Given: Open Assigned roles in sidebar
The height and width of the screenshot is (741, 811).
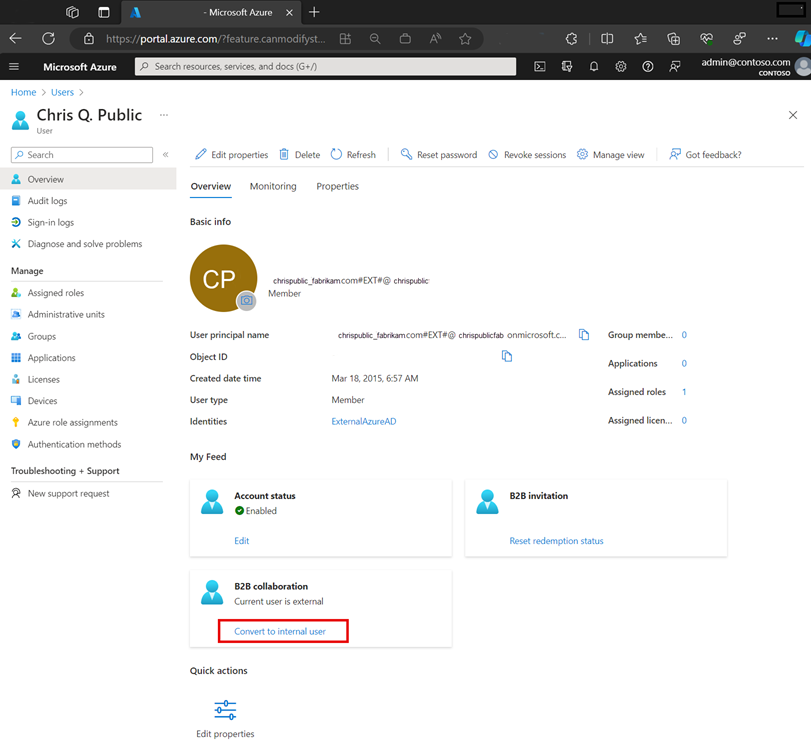Looking at the screenshot, I should click(x=55, y=293).
